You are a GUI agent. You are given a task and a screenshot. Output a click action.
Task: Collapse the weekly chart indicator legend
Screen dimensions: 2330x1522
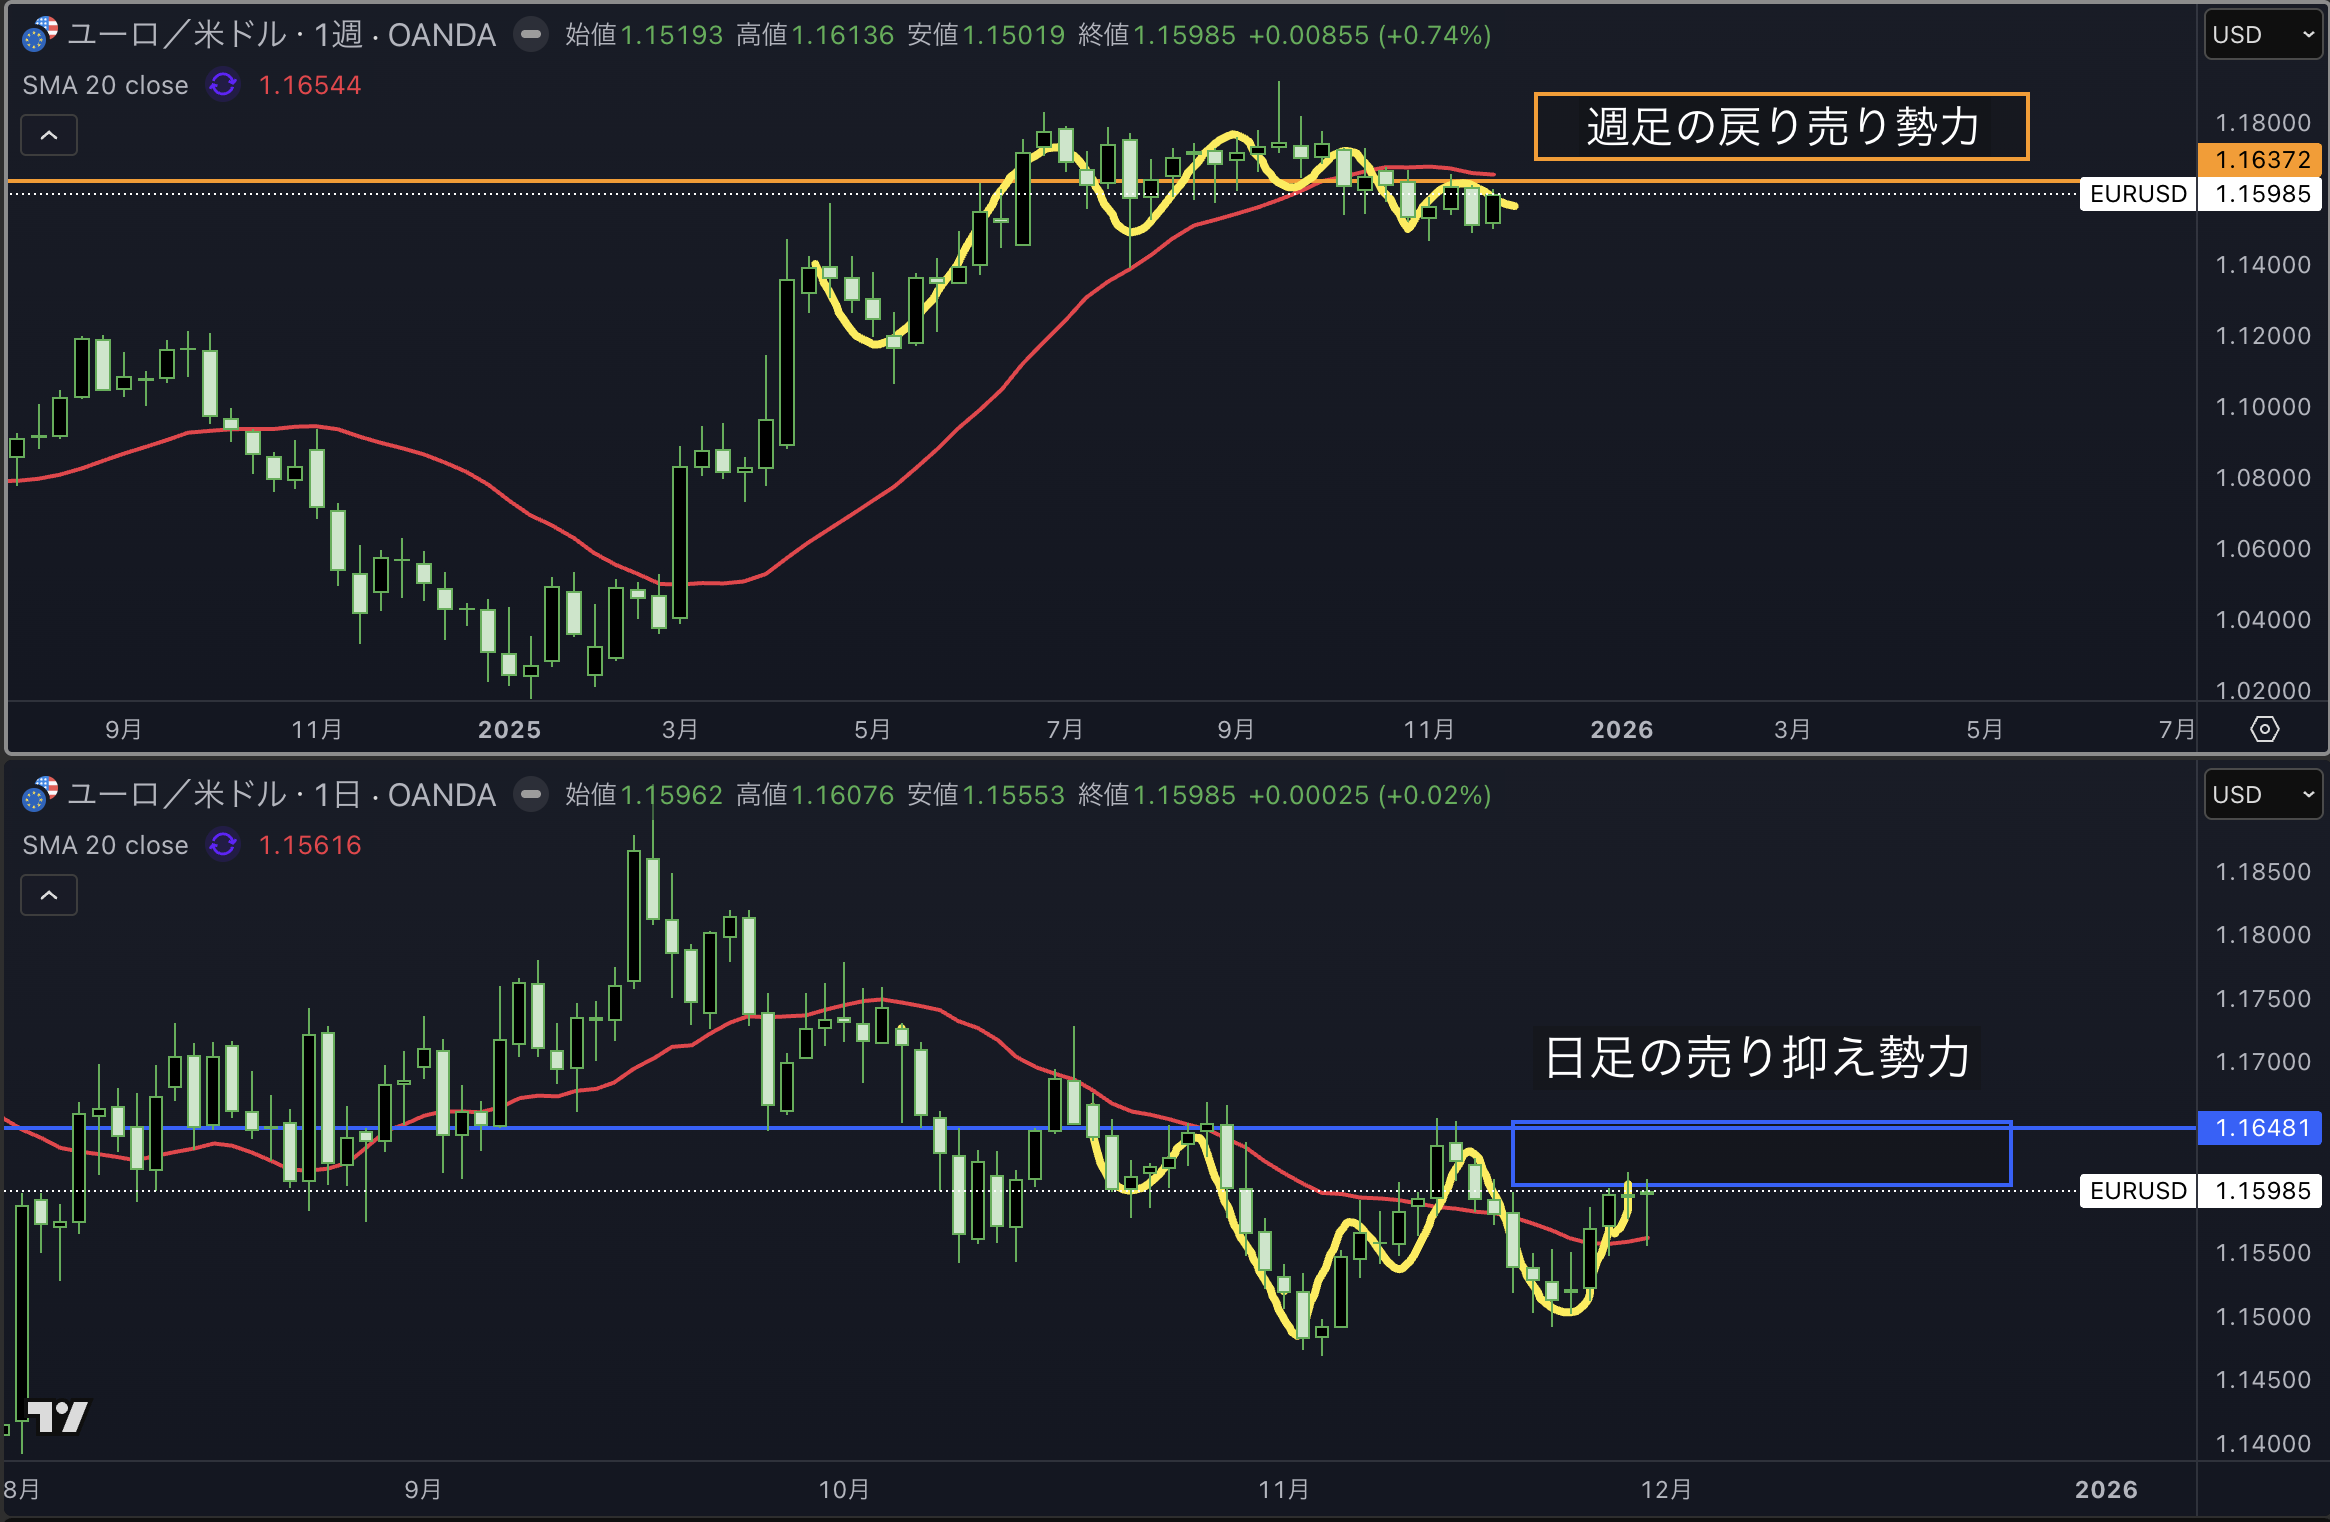click(x=49, y=135)
